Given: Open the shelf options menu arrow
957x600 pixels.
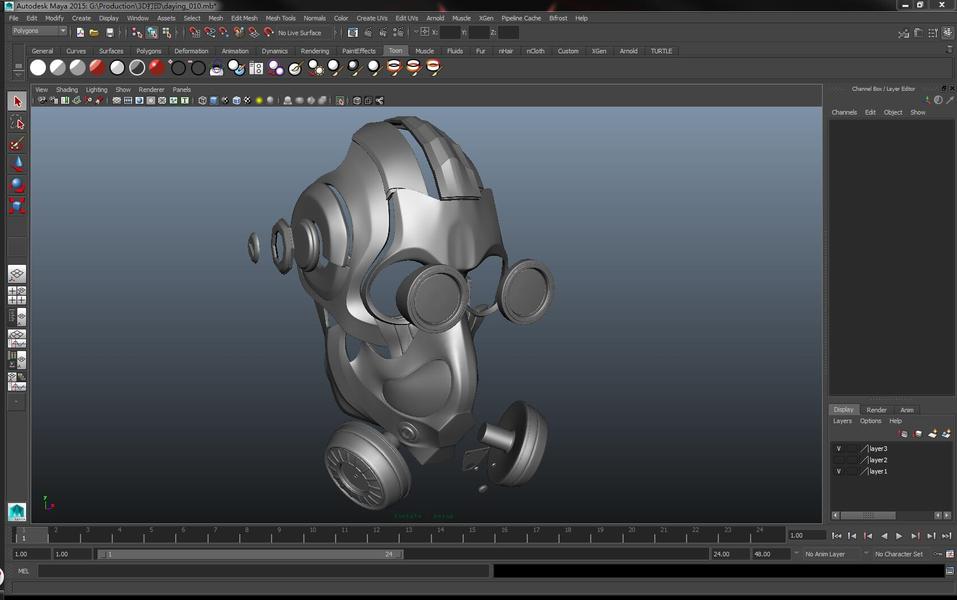Looking at the screenshot, I should [18, 74].
